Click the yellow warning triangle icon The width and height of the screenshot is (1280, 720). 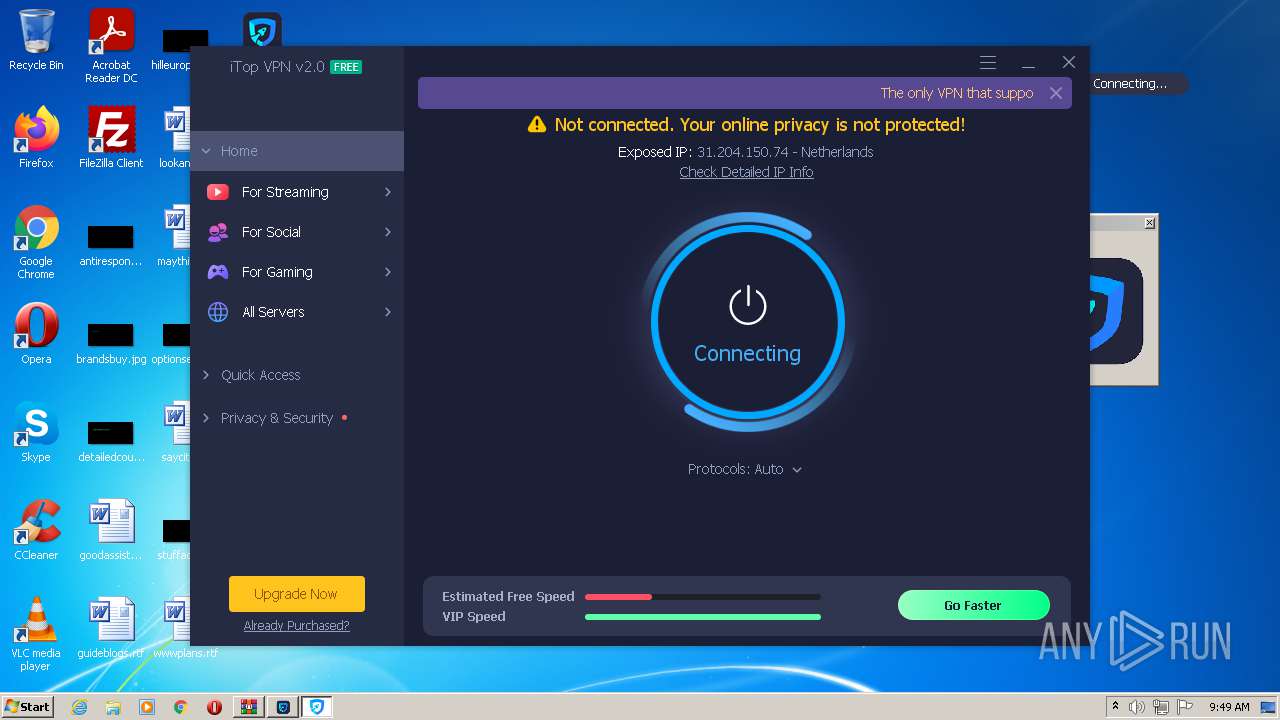pyautogui.click(x=537, y=124)
